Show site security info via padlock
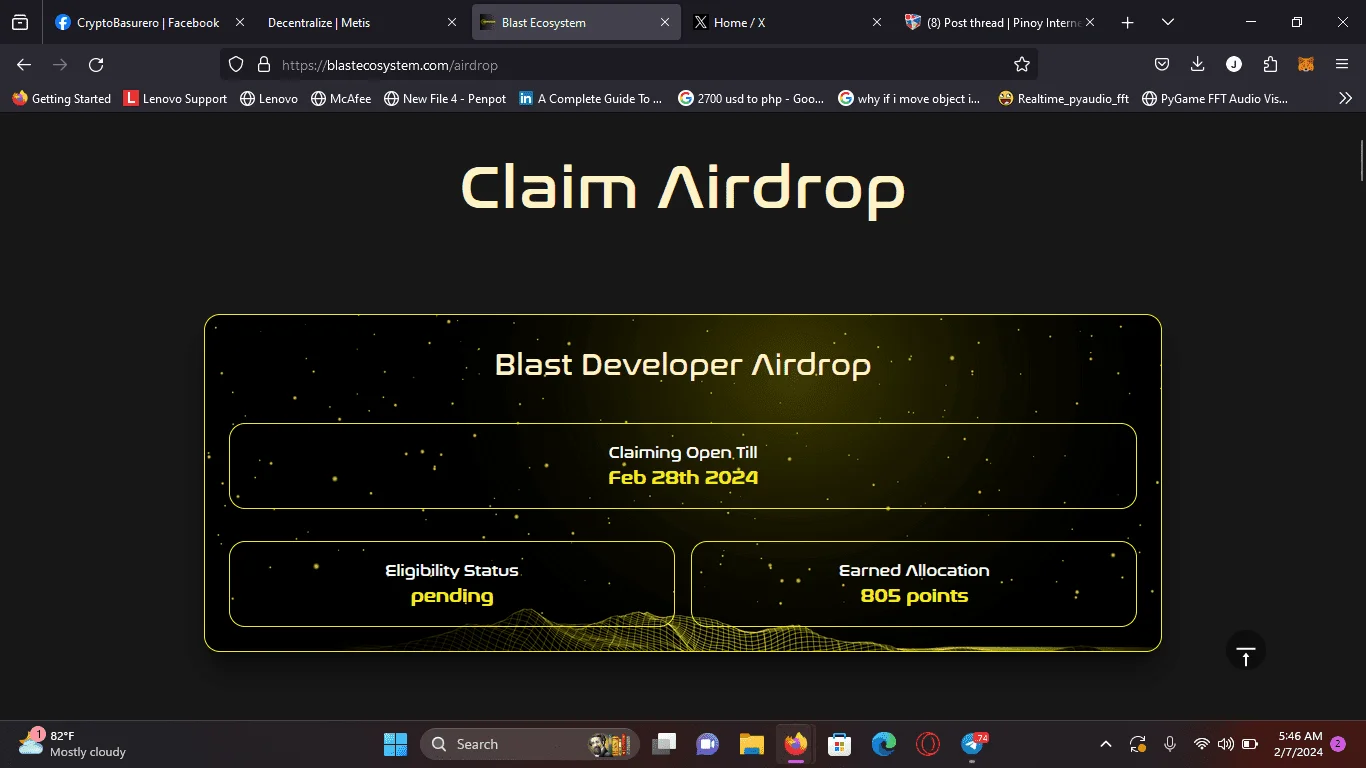This screenshot has height=768, width=1366. (264, 64)
